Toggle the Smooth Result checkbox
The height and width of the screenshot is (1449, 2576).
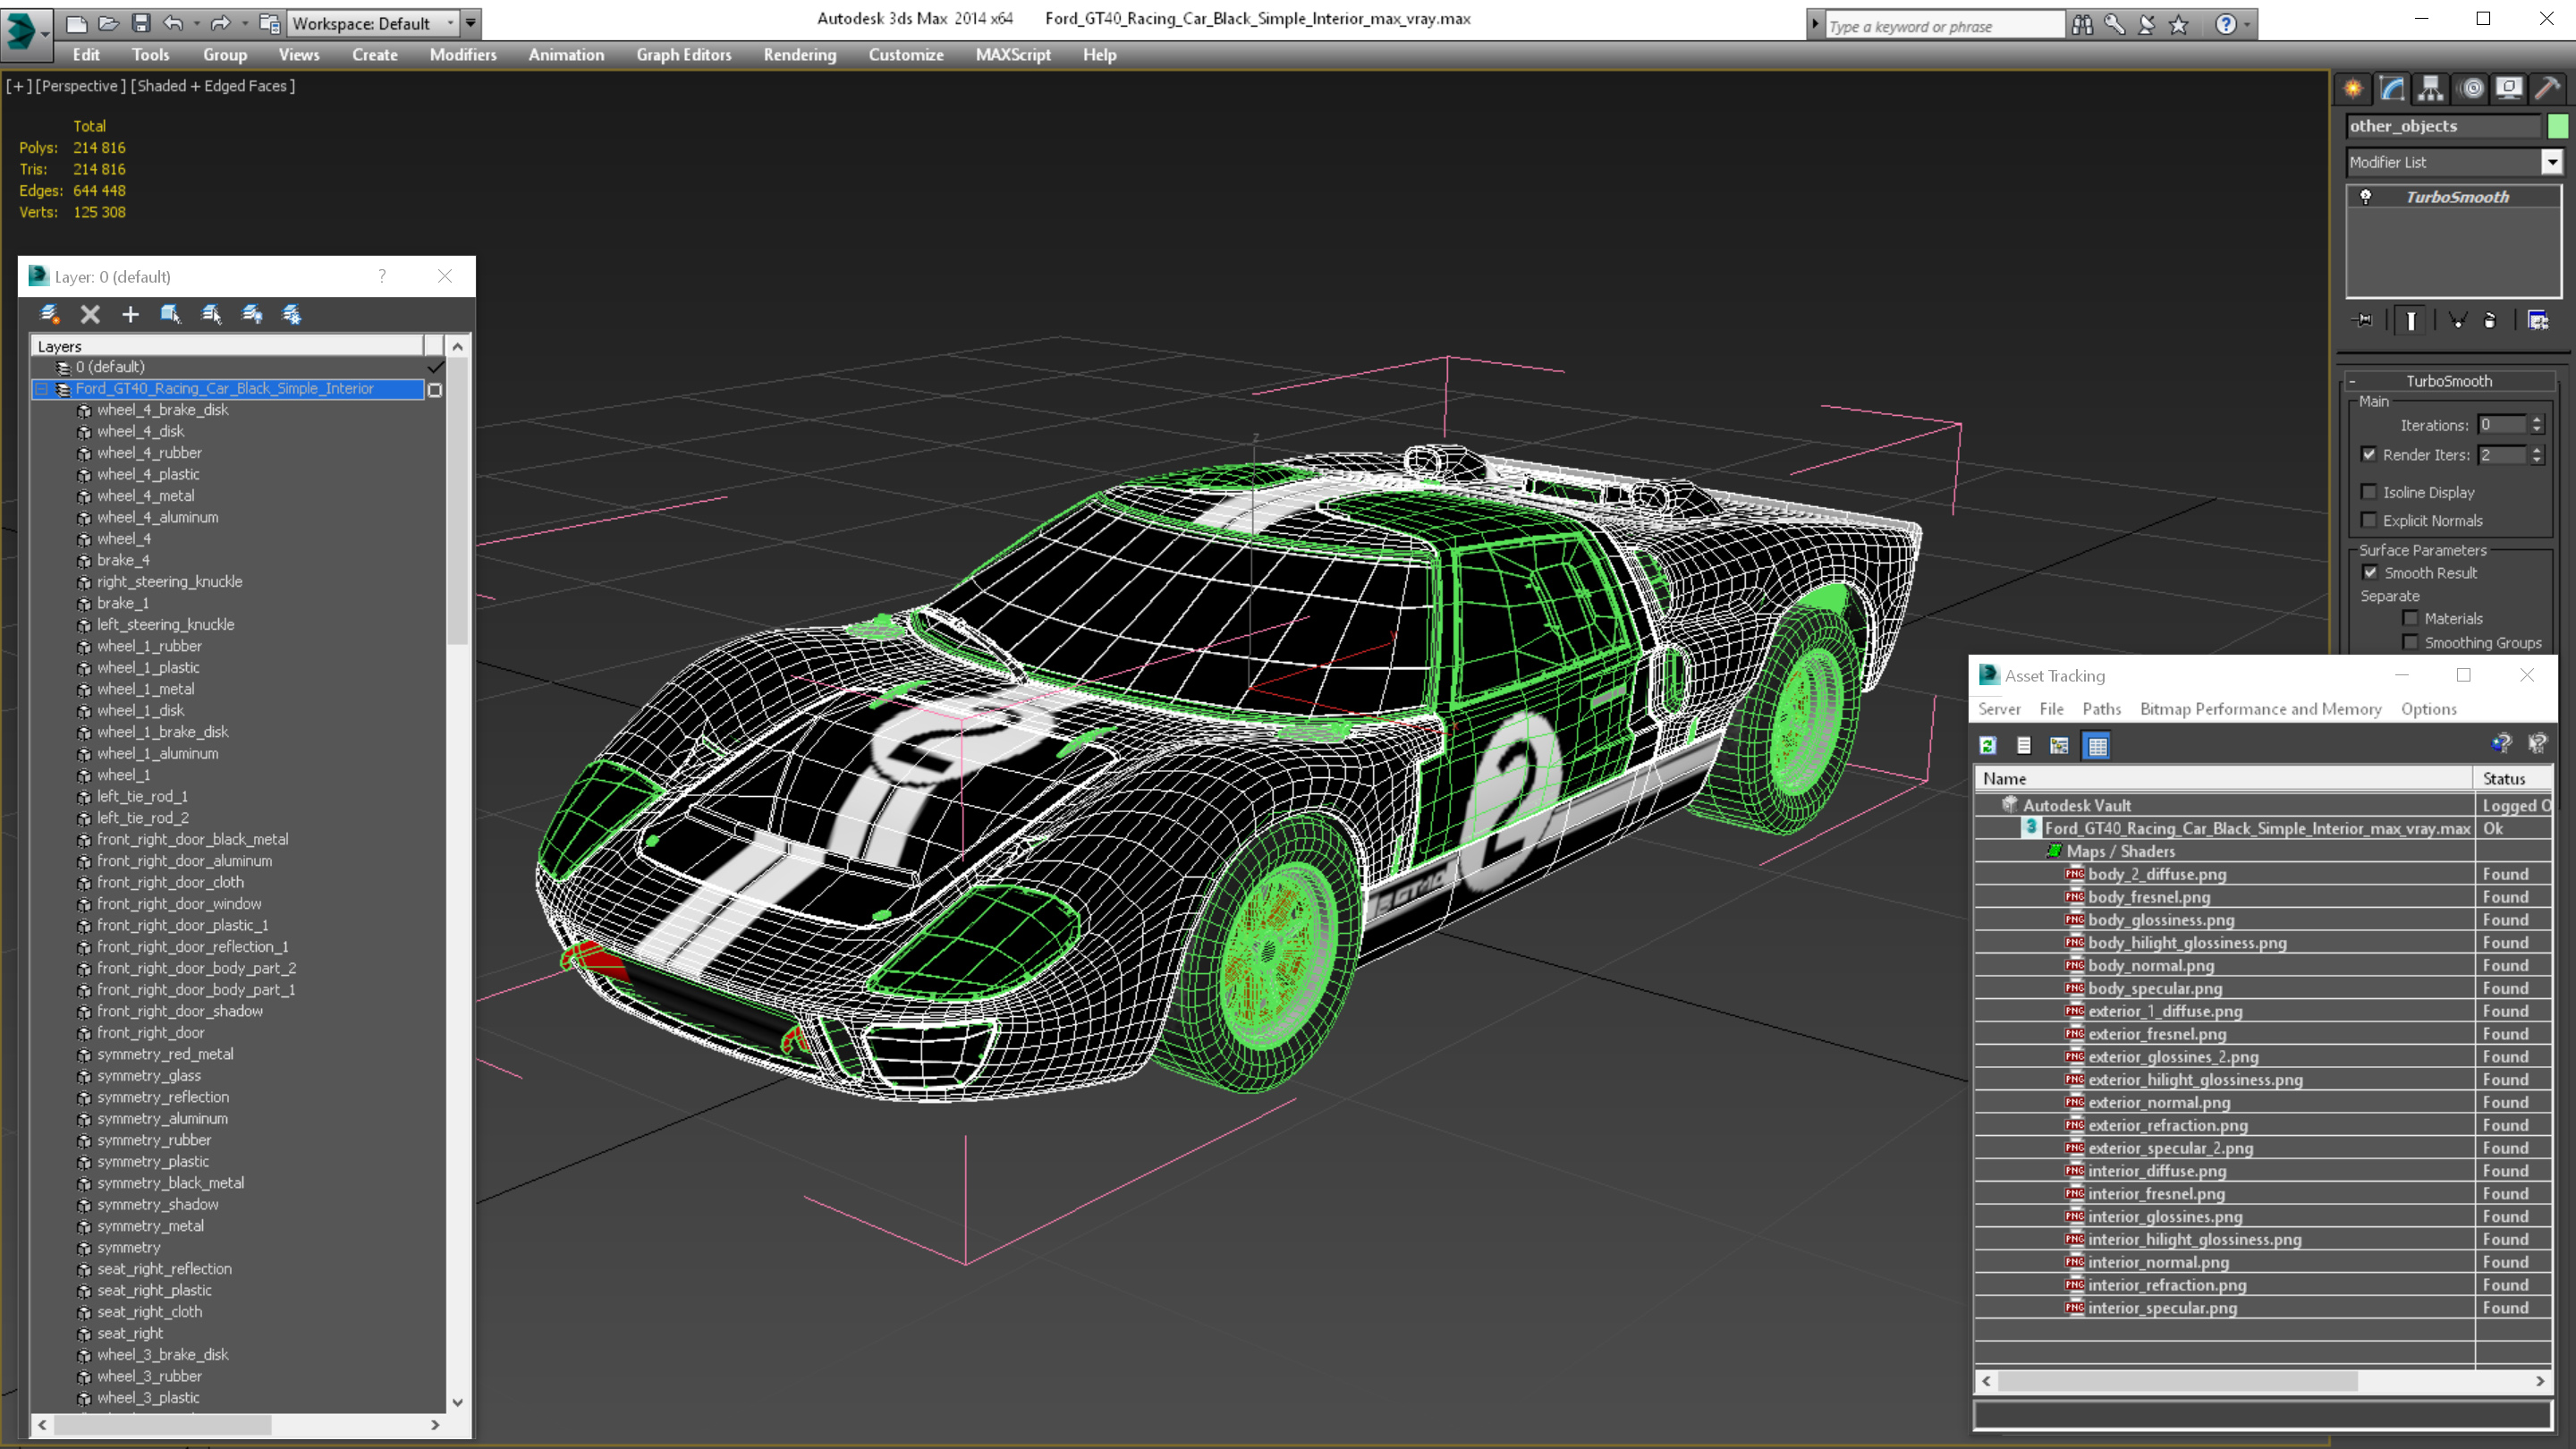tap(2370, 573)
